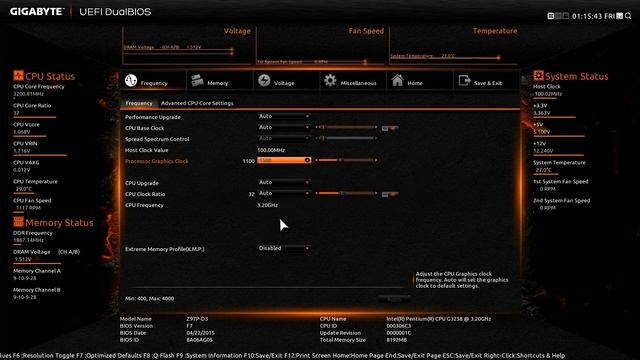Click 'F9 :System Information' shortcut hint
Screen dimensions: 640x360
coord(209,356)
